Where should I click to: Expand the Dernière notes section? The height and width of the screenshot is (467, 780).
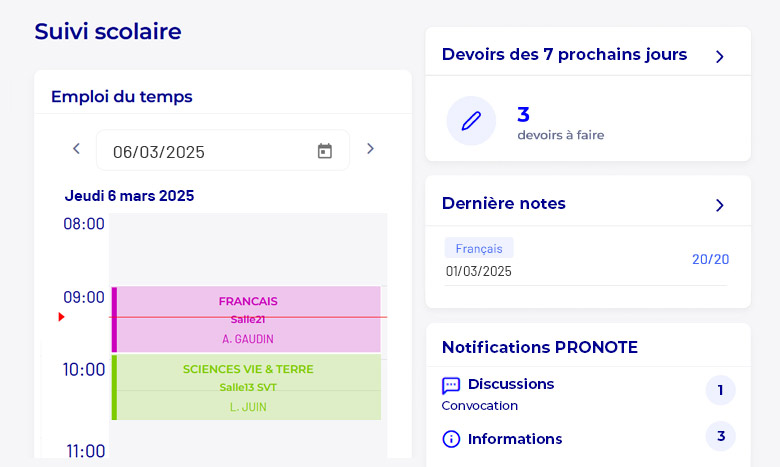click(x=719, y=205)
